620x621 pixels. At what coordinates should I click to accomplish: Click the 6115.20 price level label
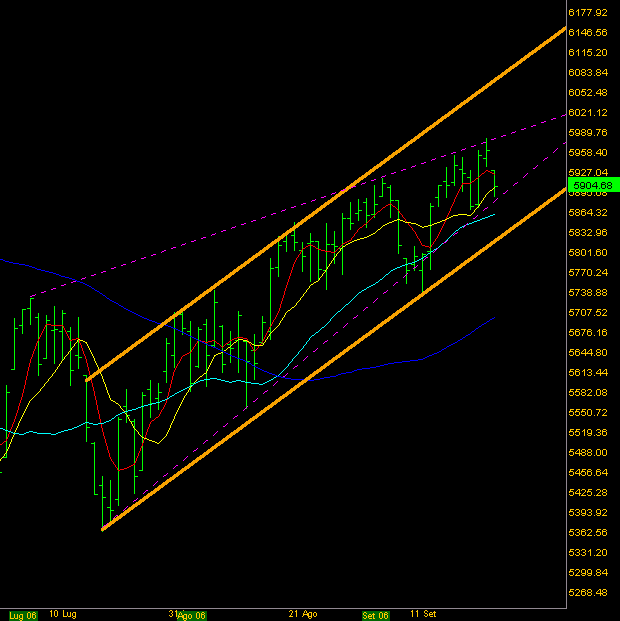(x=588, y=53)
